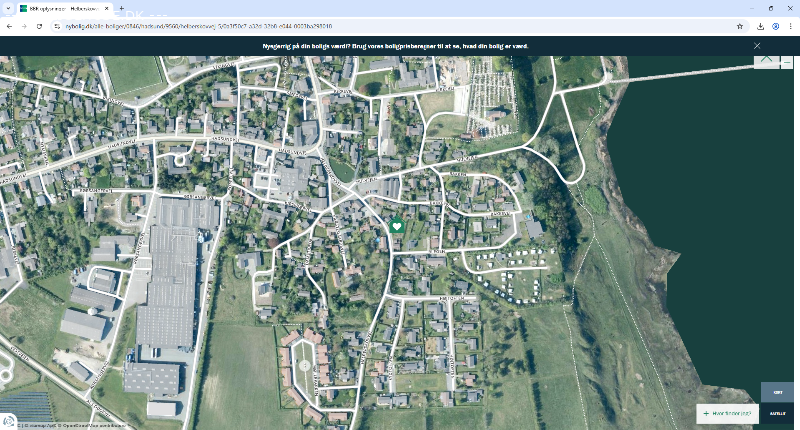Click the green heart property marker
The image size is (800, 430).
pos(396,226)
